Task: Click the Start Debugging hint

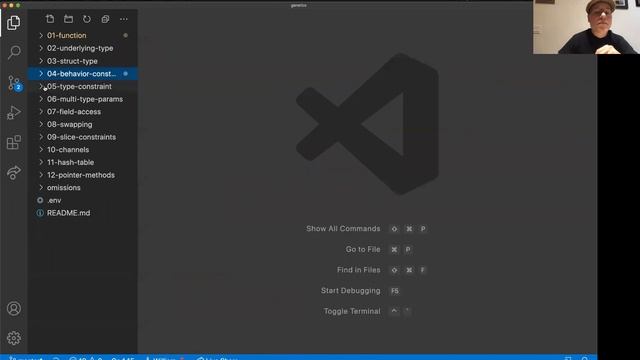Action: [x=350, y=291]
